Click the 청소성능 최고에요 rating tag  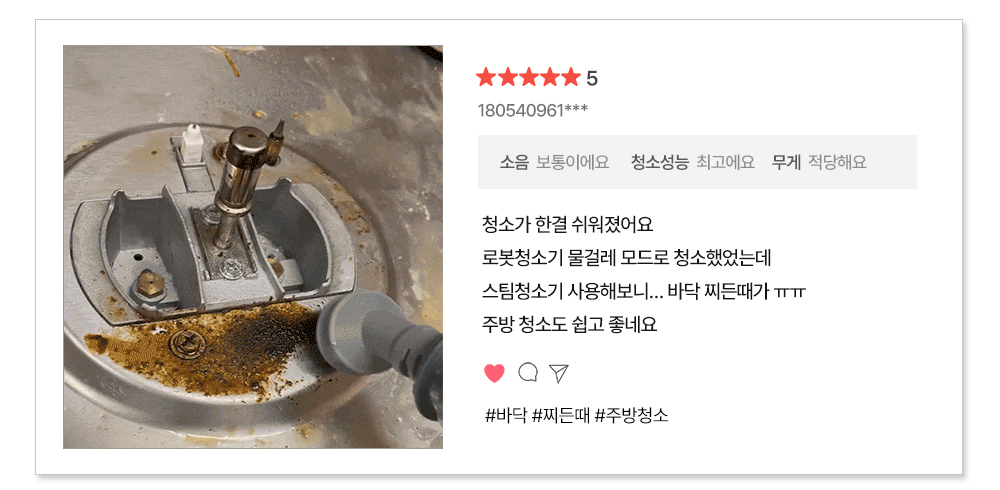693,162
